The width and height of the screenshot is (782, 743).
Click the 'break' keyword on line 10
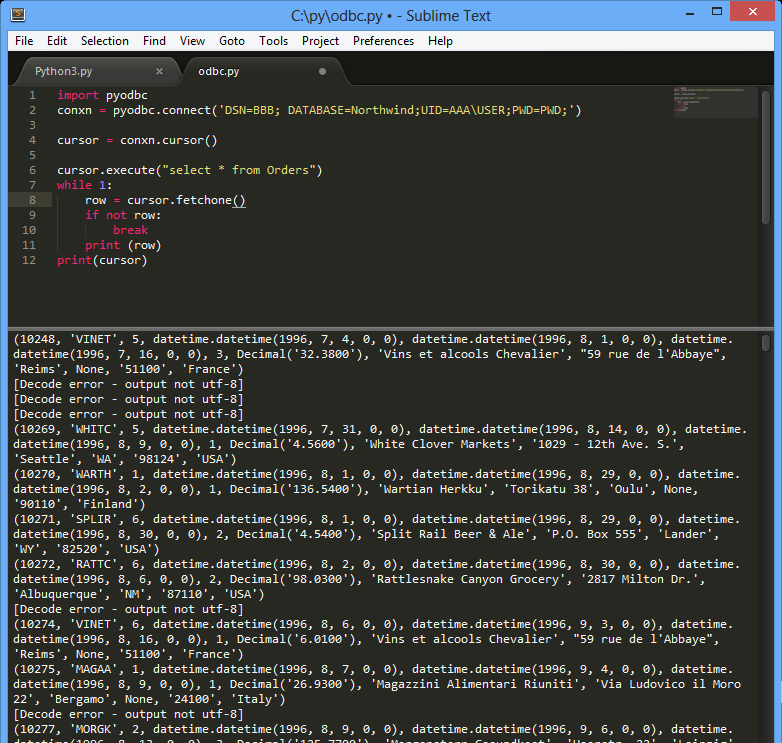pyautogui.click(x=130, y=230)
